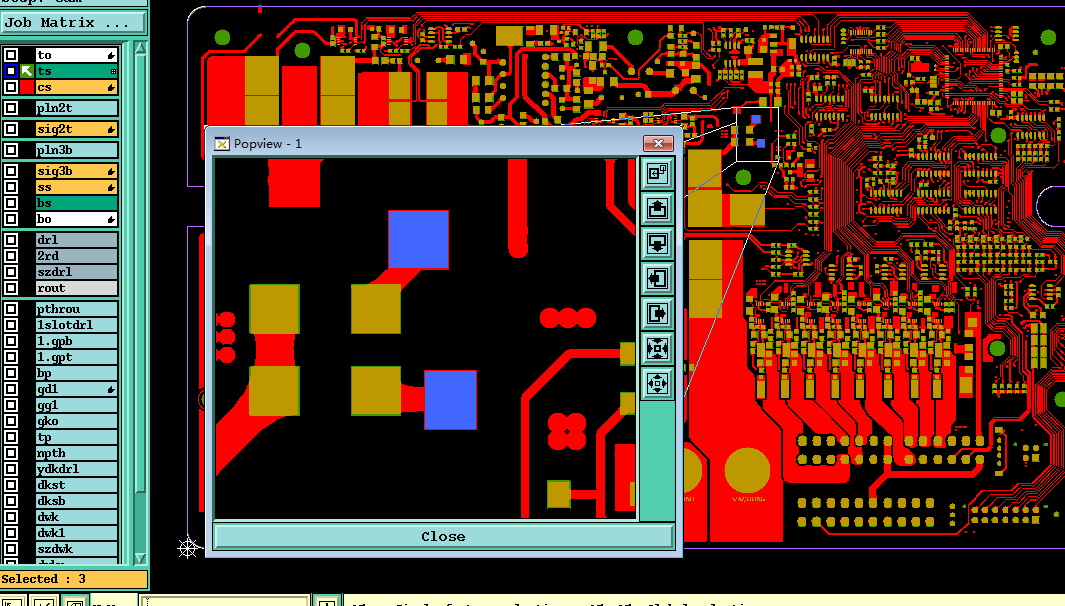1065x606 pixels.
Task: Zoom out using outward arrows icon
Action: [x=657, y=384]
